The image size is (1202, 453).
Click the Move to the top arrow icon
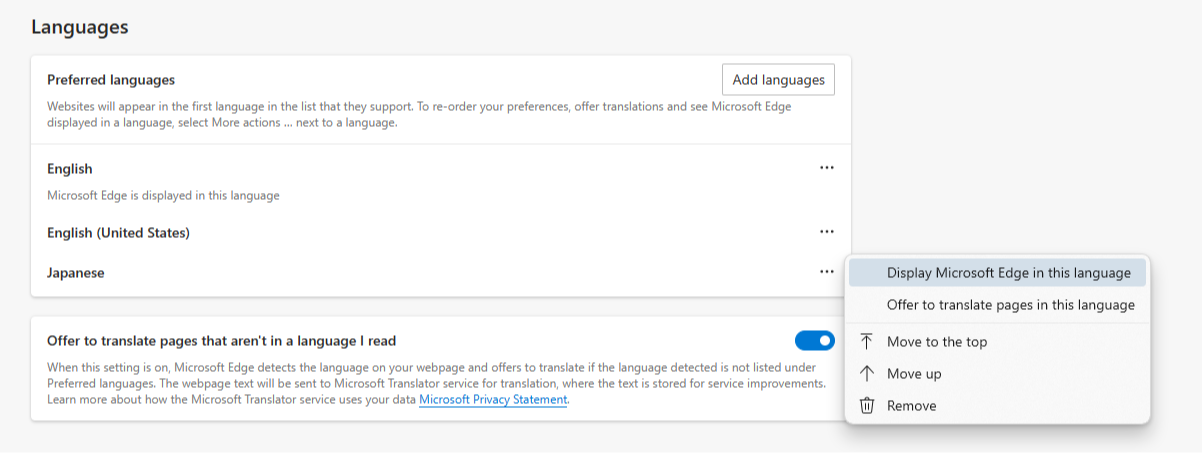pos(867,341)
